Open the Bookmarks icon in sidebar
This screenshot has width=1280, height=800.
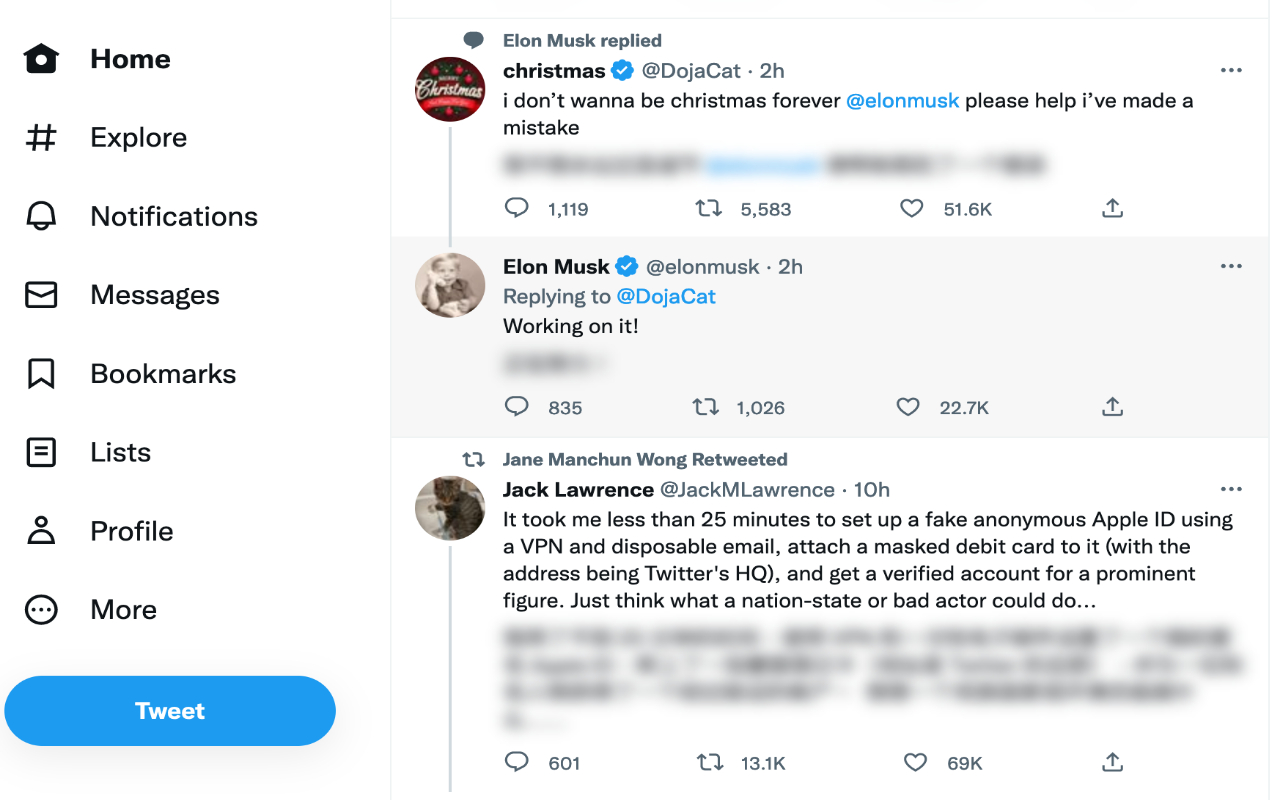click(41, 374)
